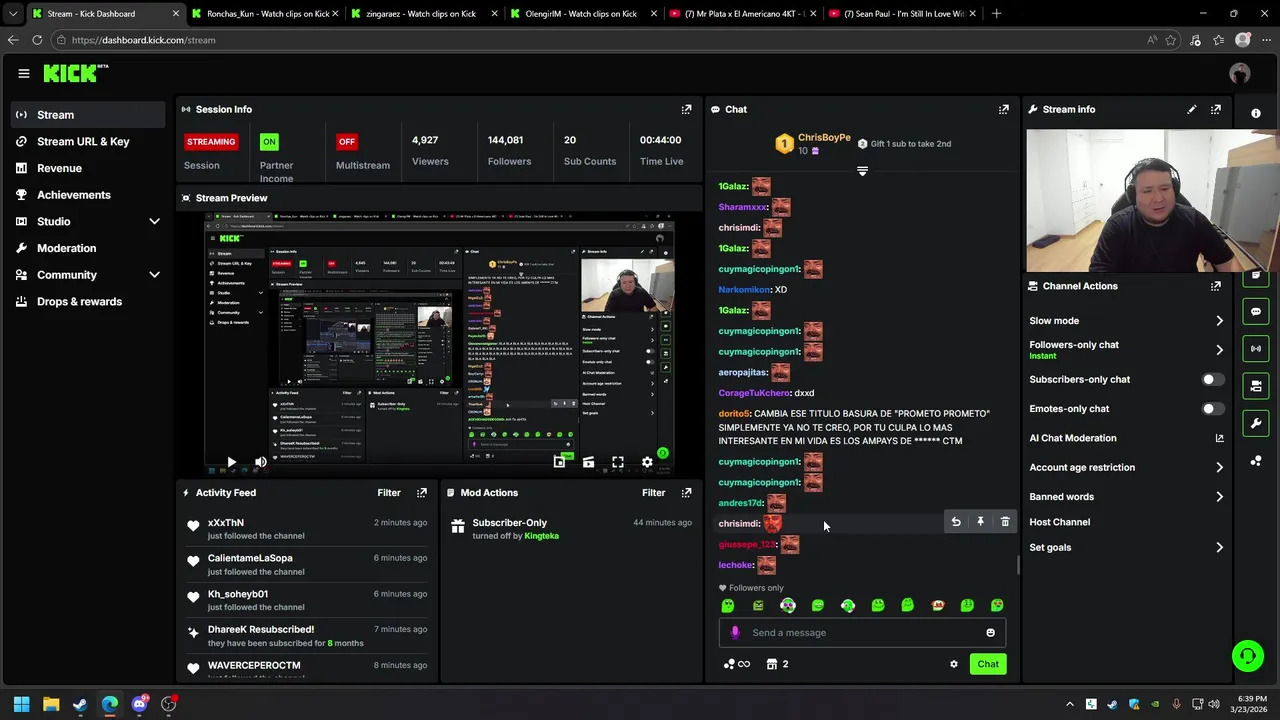Screen dimensions: 1280x720
Task: Select broadcast signal widget in right rail
Action: [1256, 348]
